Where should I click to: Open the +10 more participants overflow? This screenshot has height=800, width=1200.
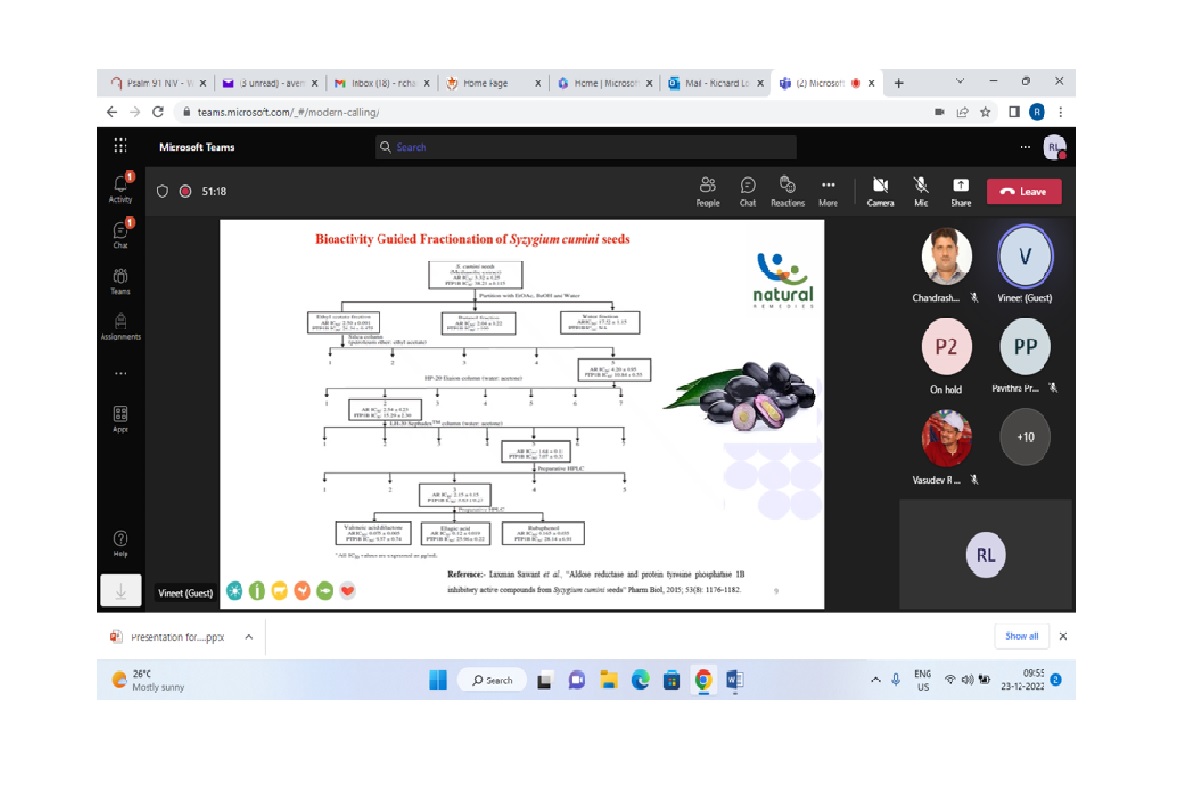click(1025, 436)
